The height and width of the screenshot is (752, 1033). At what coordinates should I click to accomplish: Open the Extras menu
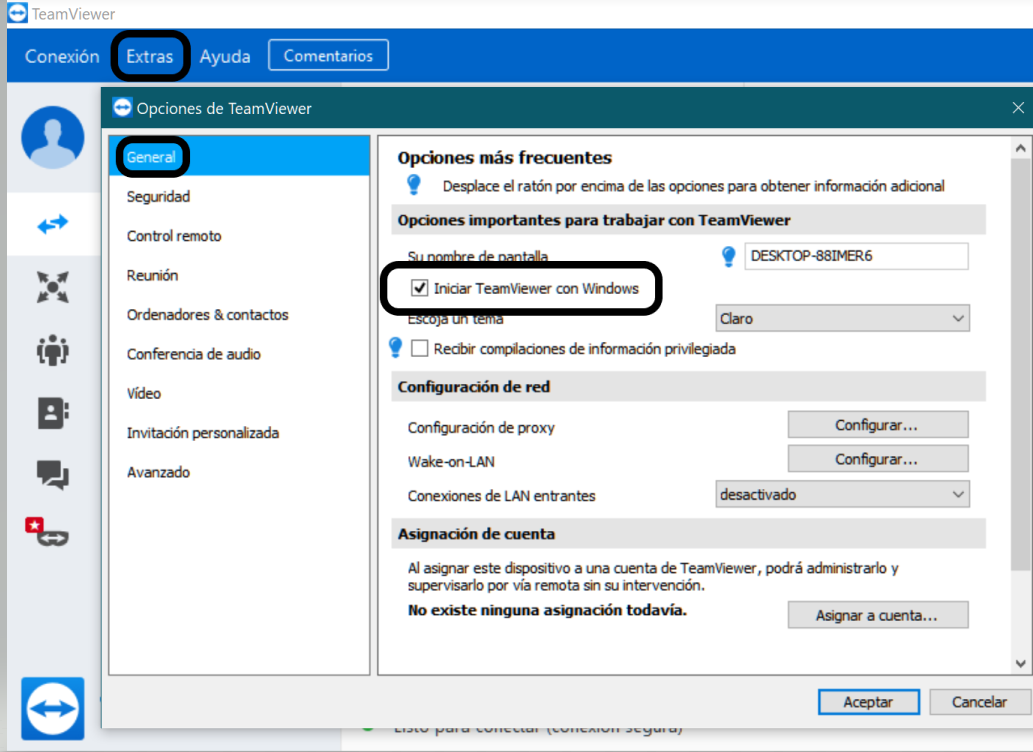[149, 56]
